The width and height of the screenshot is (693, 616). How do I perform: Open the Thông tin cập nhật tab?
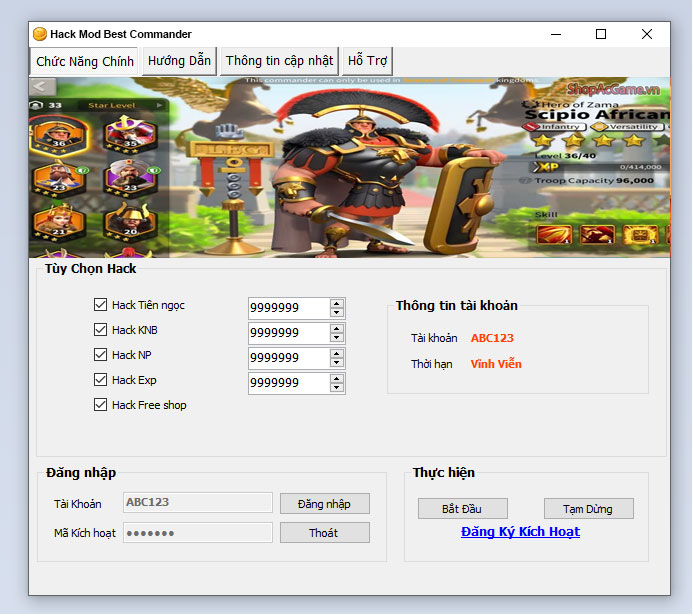click(x=279, y=61)
